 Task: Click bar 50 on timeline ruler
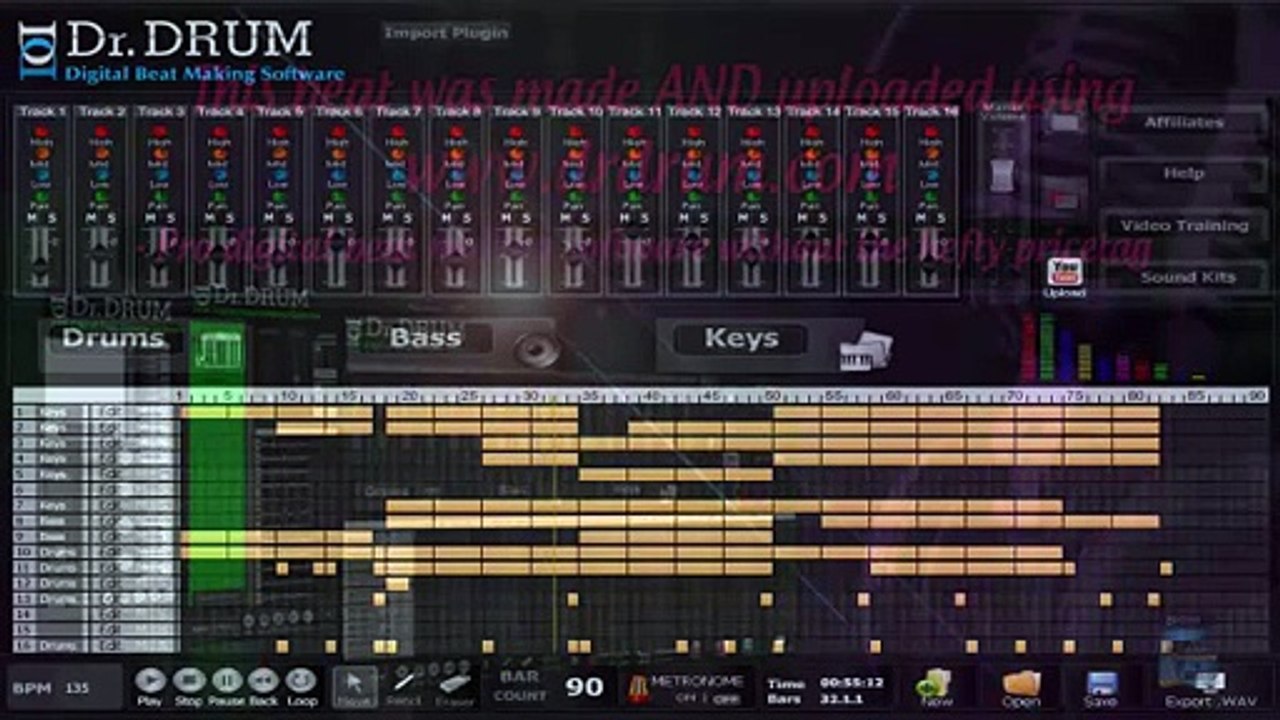771,396
